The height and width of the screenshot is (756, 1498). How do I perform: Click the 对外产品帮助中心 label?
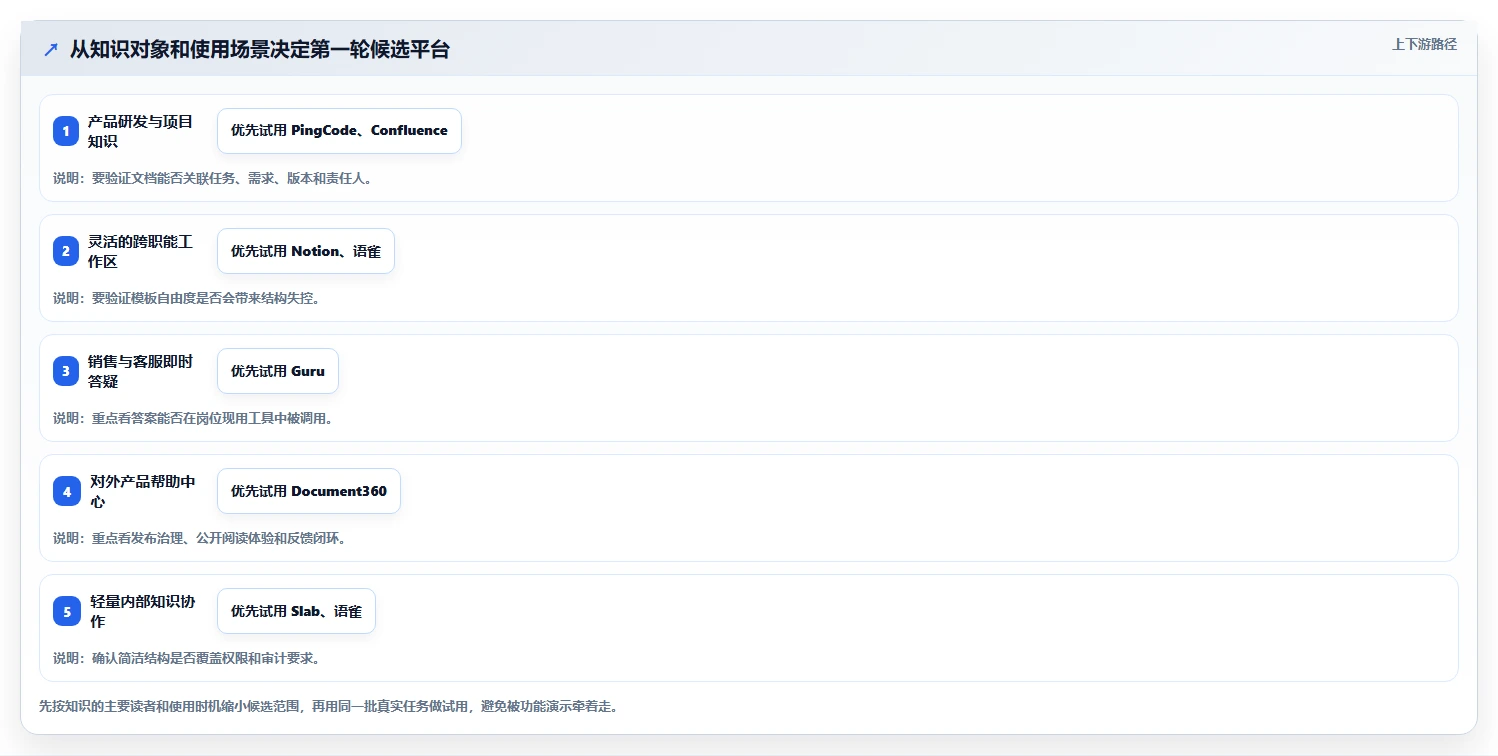(142, 491)
